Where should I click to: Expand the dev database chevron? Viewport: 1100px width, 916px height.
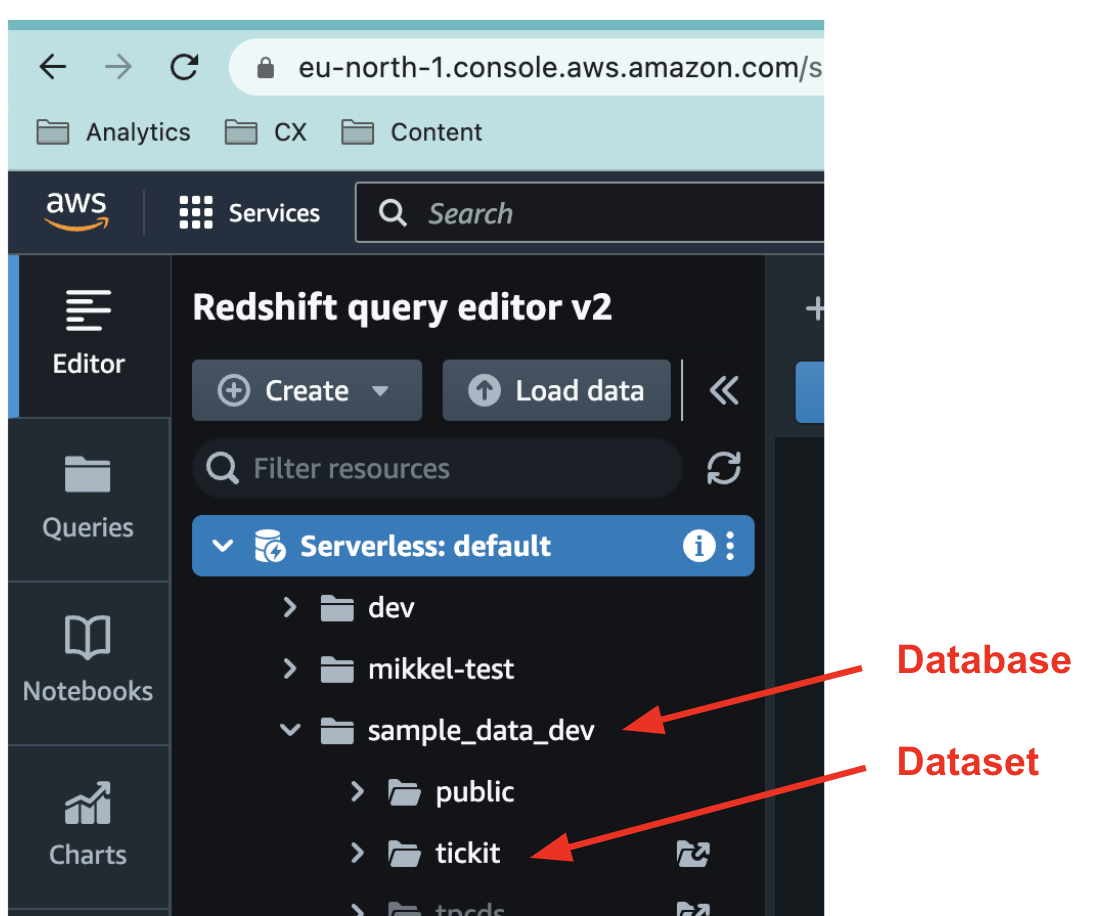coord(290,607)
